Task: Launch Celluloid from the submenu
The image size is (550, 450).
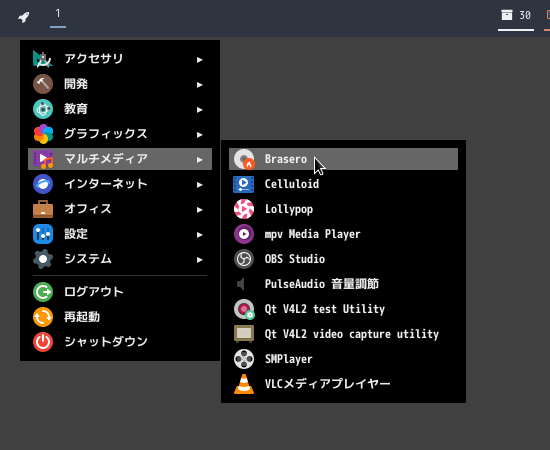Action: coord(343,184)
